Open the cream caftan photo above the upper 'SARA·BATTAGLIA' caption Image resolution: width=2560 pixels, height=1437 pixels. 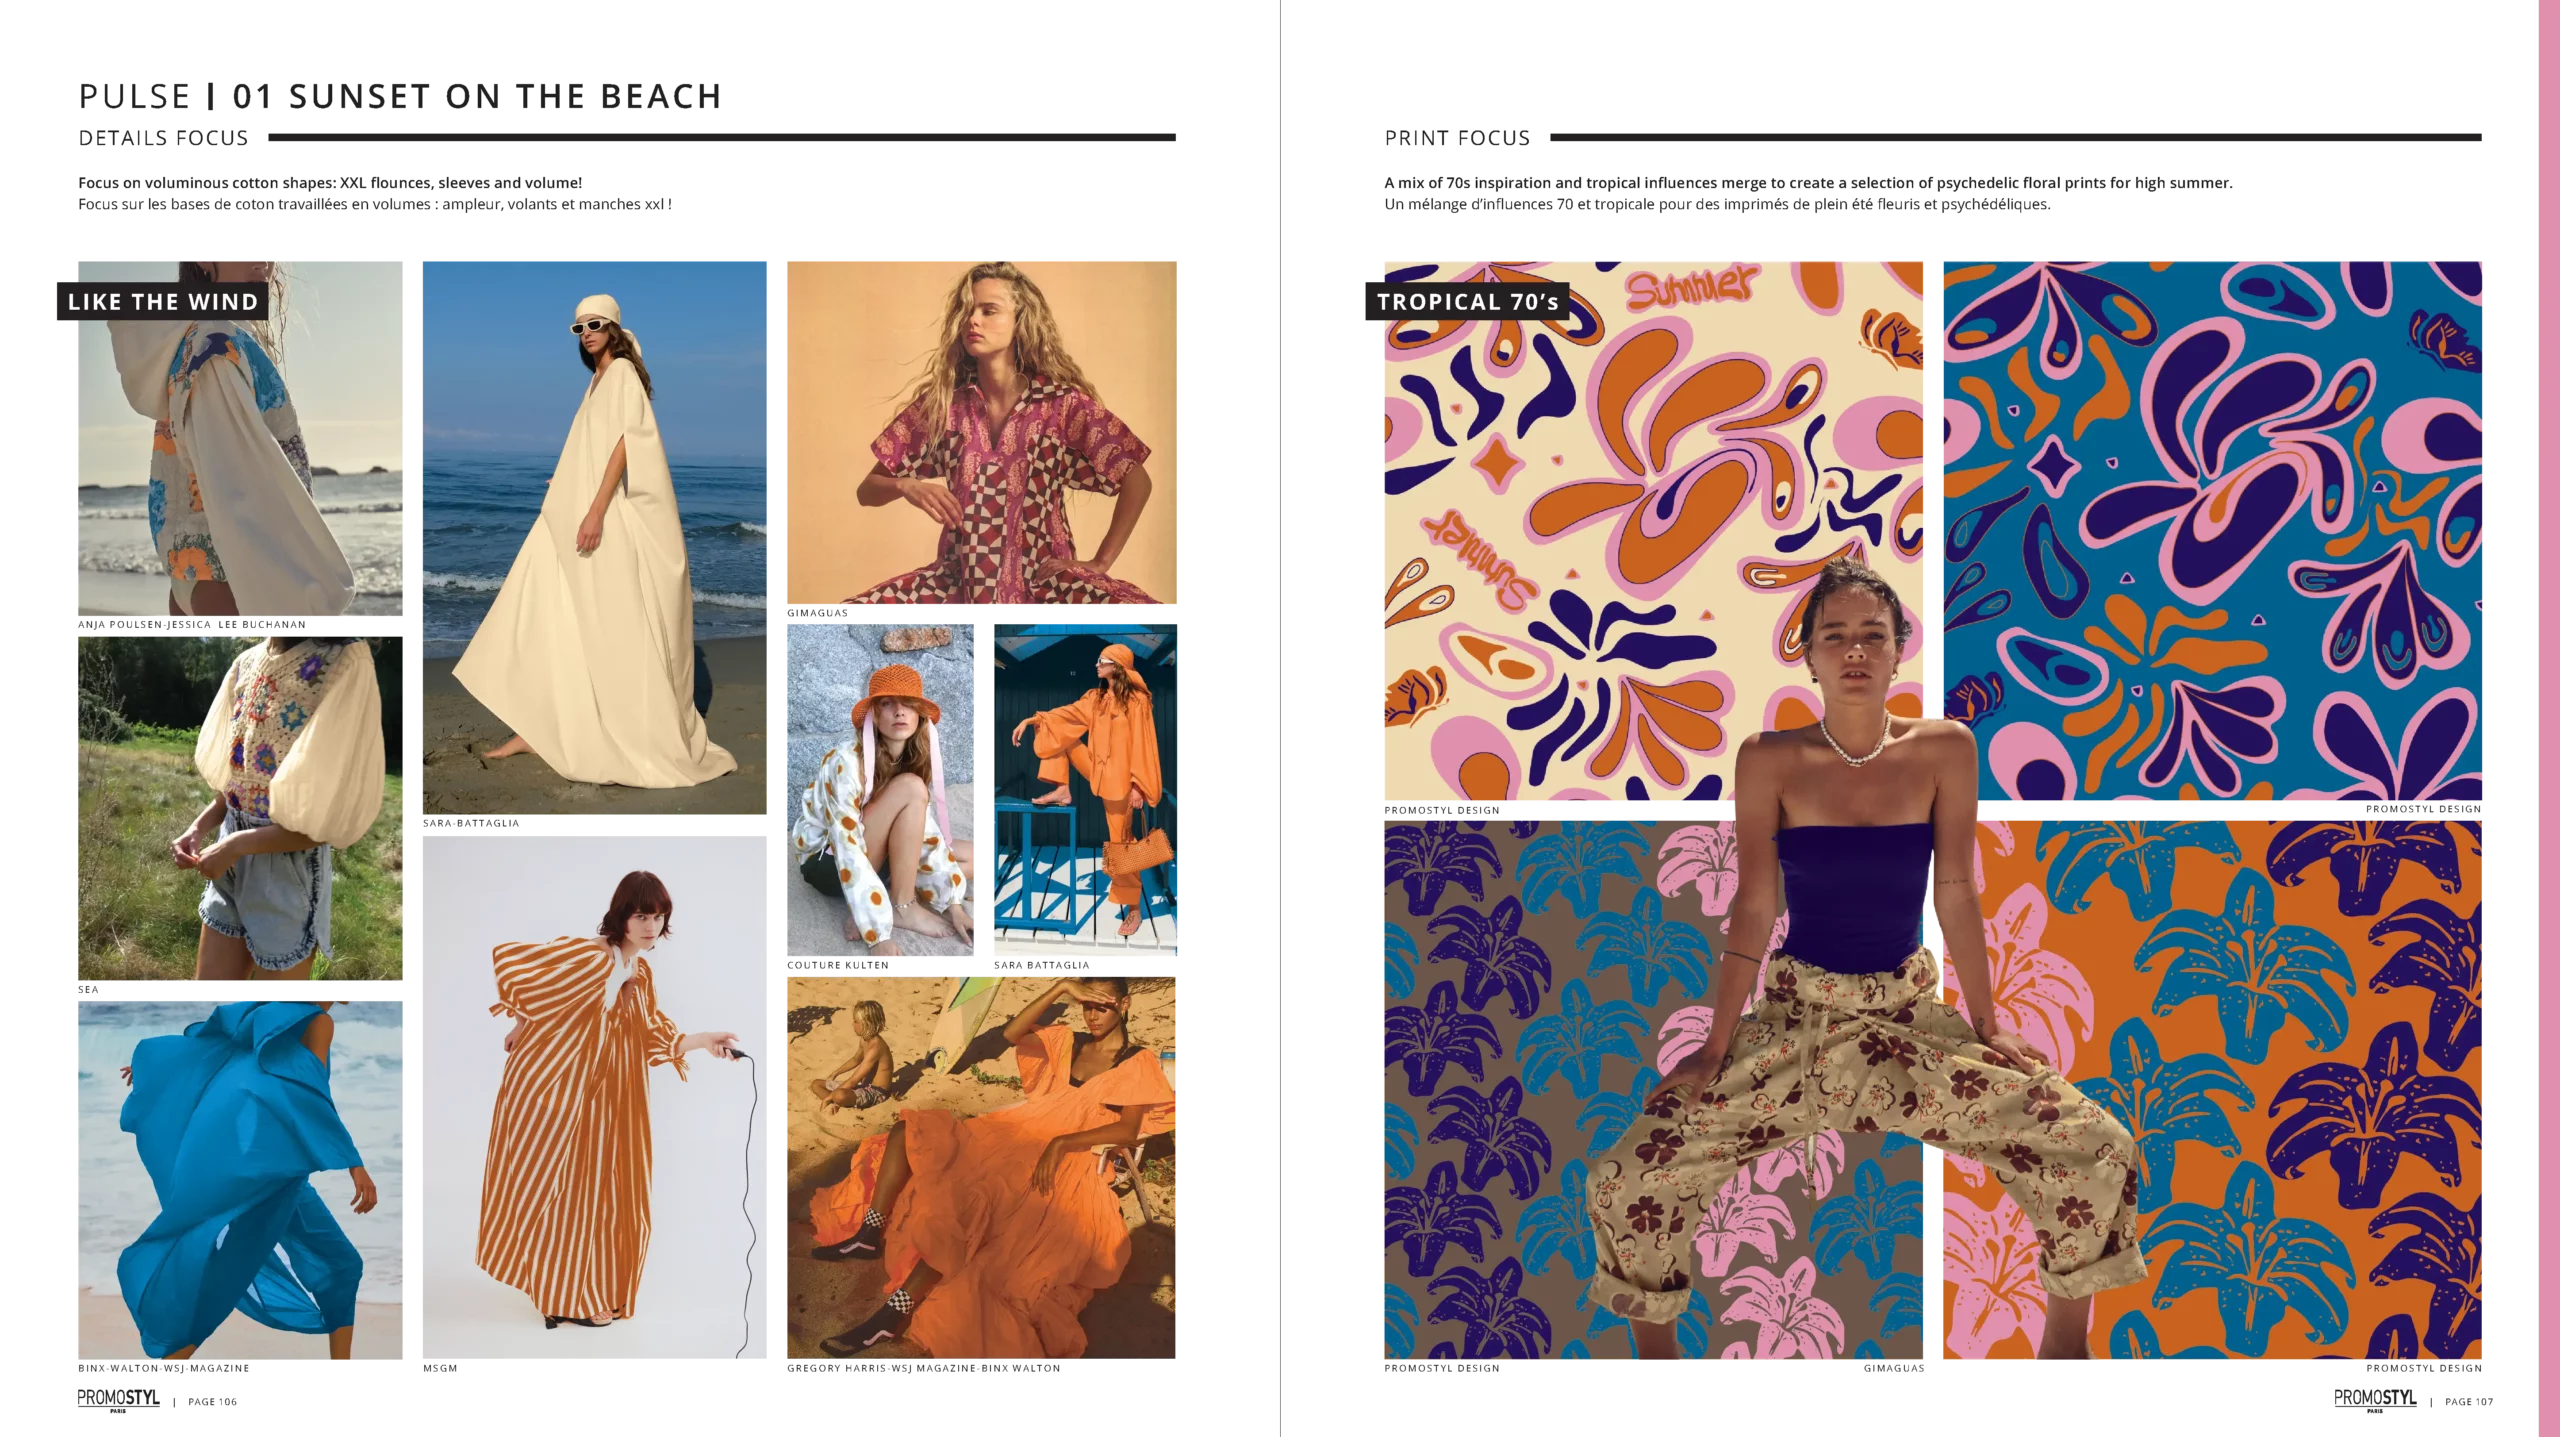594,537
